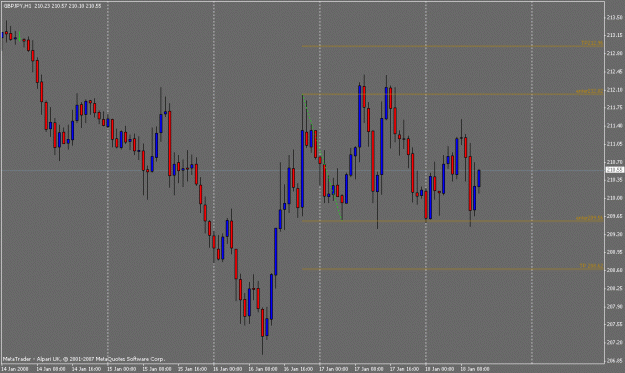Select the enter 212.02 line label

tap(590, 91)
